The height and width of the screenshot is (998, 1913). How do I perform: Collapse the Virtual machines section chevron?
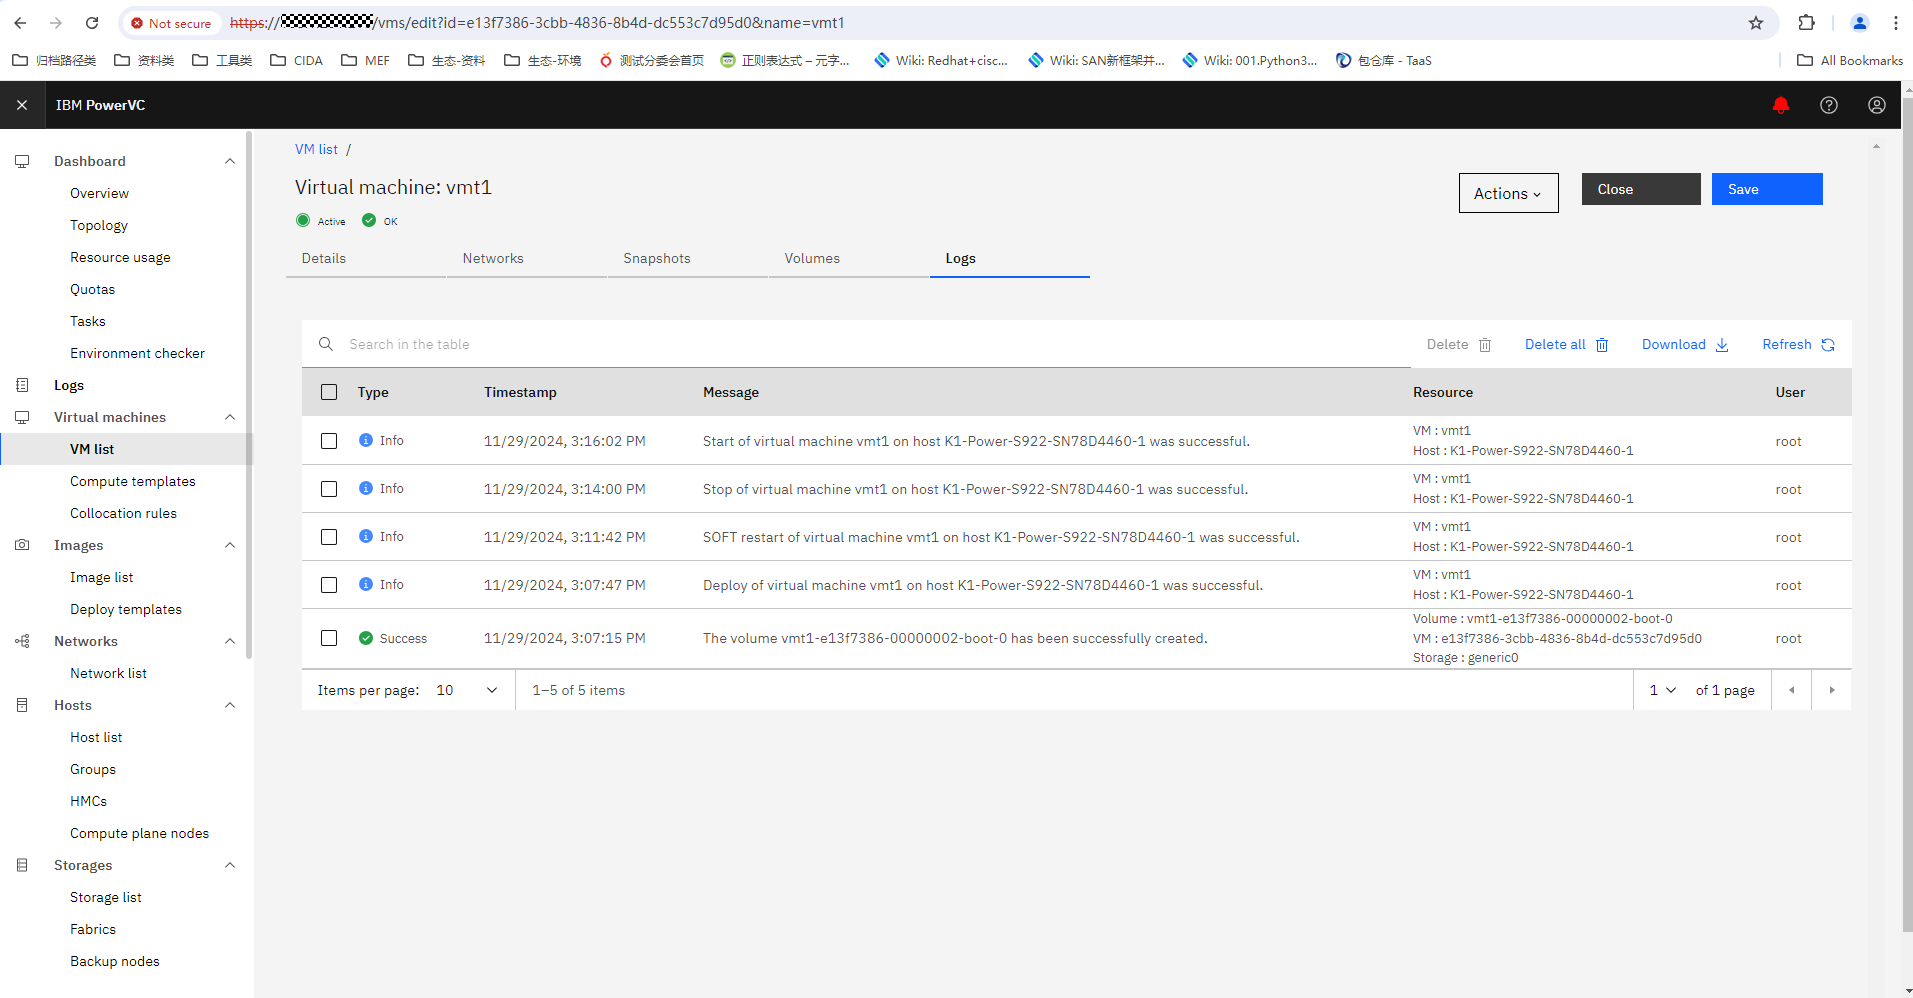pos(230,417)
